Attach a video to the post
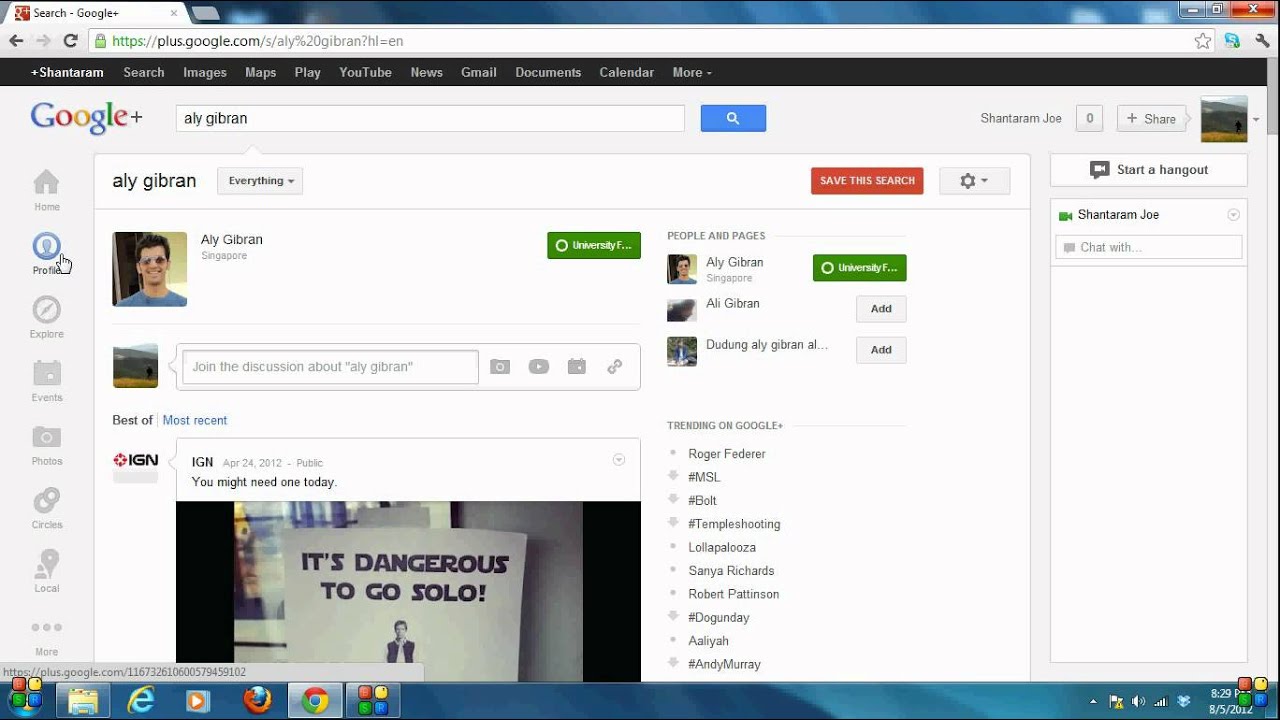Image resolution: width=1280 pixels, height=720 pixels. point(539,367)
